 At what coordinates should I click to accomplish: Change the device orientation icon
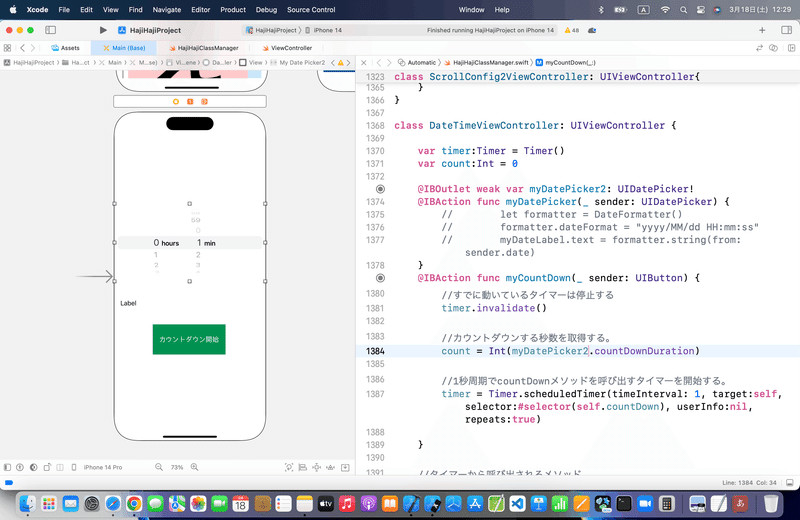tap(47, 467)
